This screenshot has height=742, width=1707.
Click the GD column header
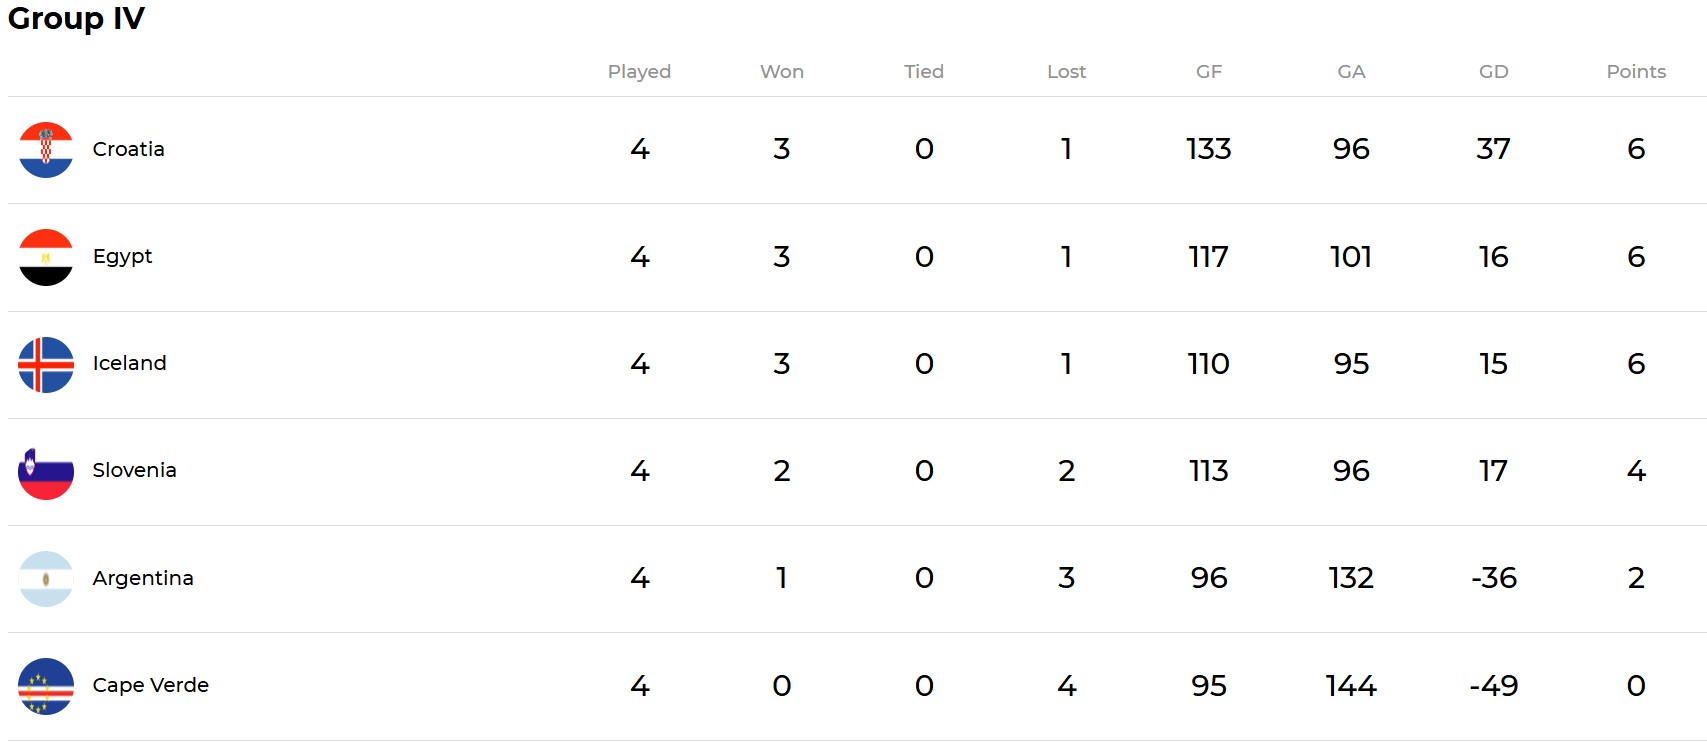(1493, 72)
